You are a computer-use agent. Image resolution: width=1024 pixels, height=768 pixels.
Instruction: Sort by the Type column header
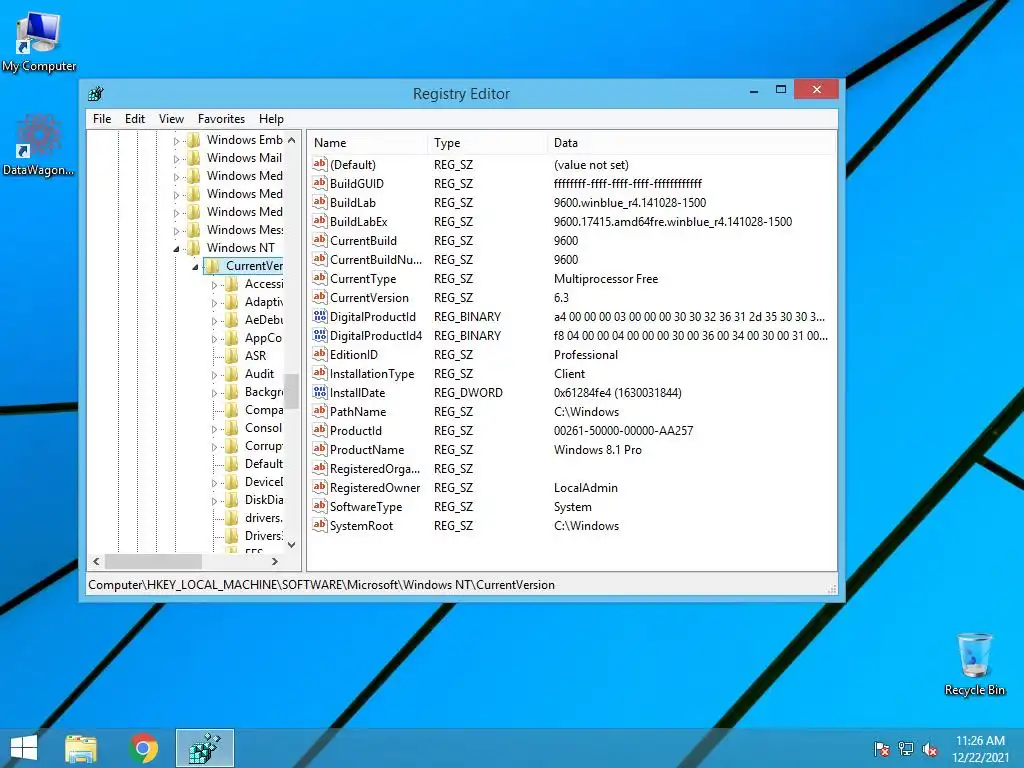coord(488,142)
